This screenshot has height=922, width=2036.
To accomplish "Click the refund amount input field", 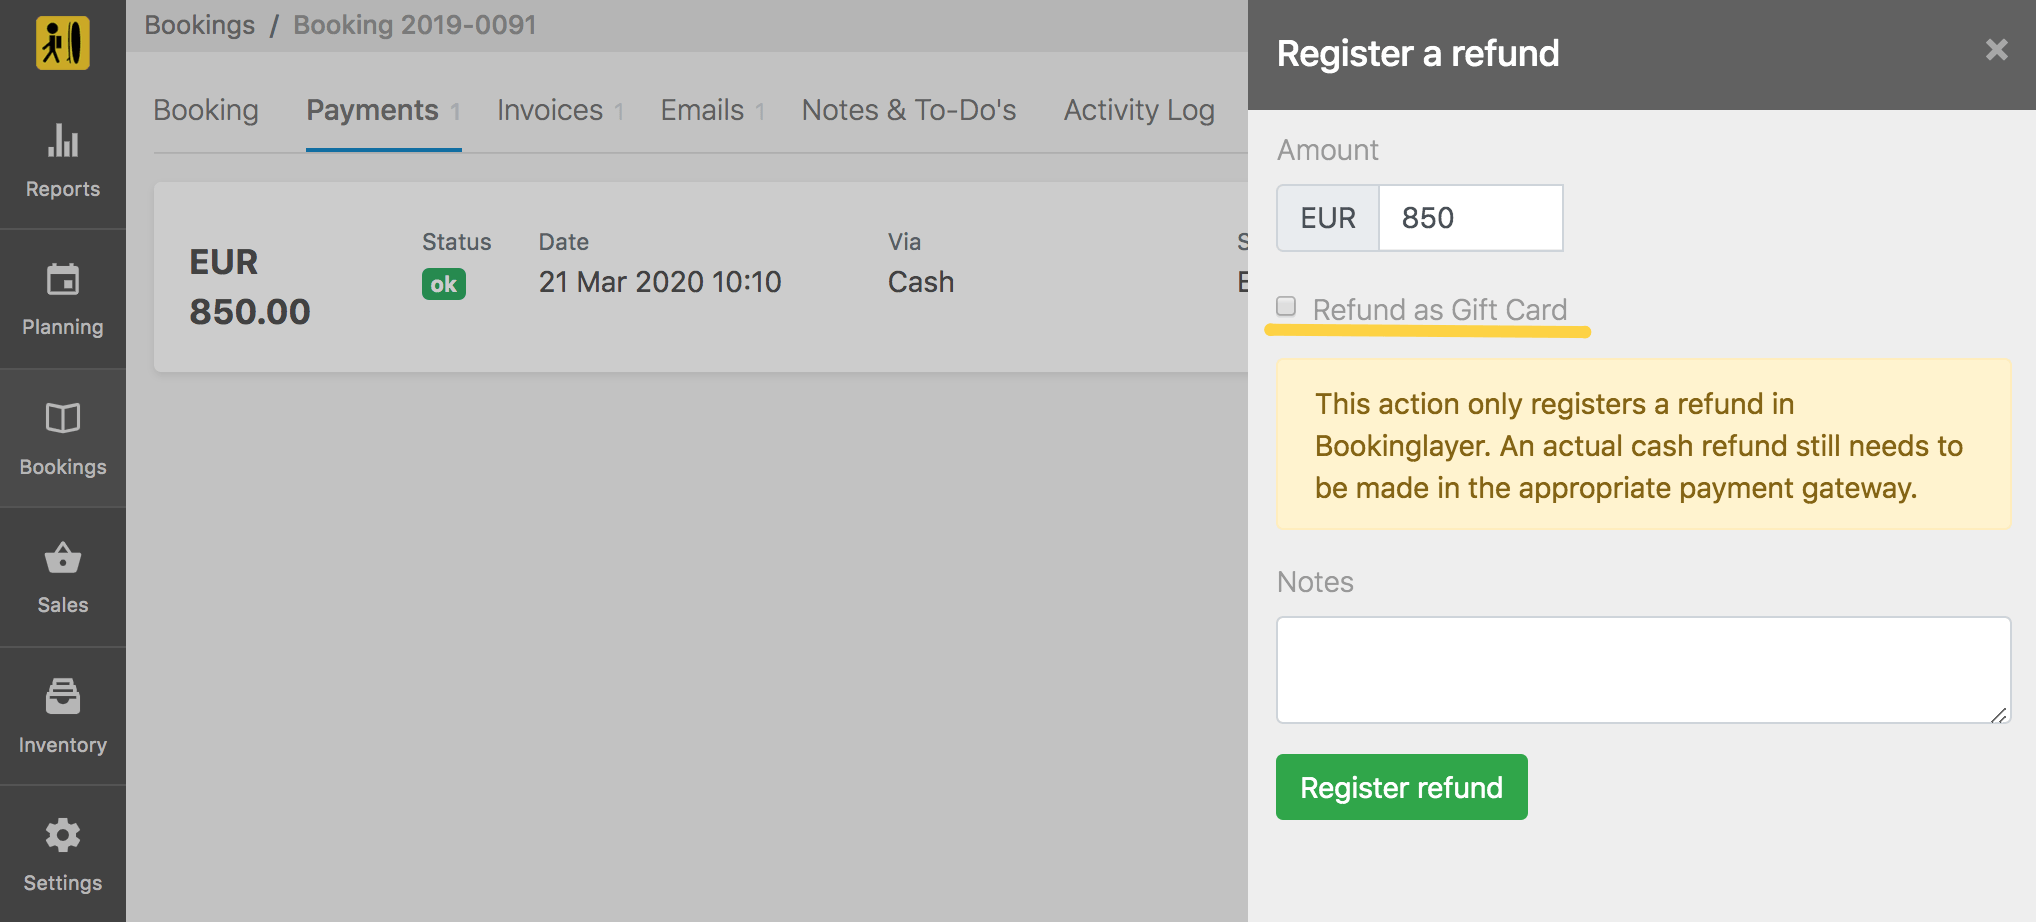I will (x=1470, y=218).
